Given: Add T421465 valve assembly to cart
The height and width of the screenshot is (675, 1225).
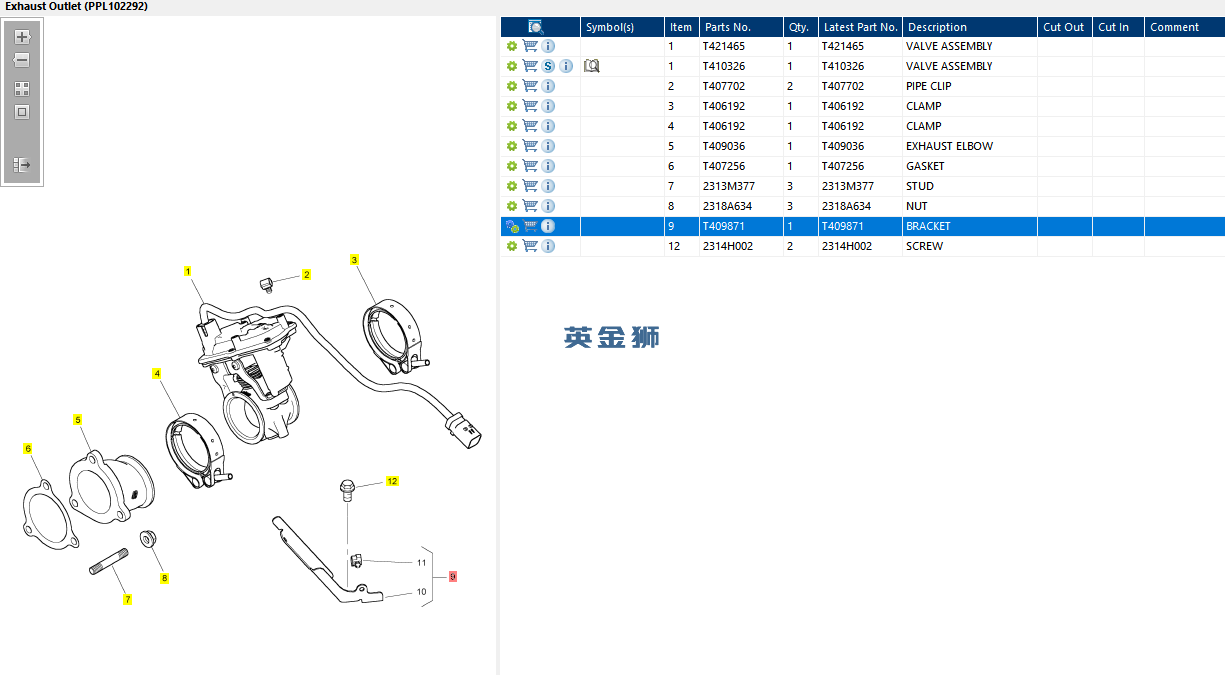Looking at the screenshot, I should 530,46.
